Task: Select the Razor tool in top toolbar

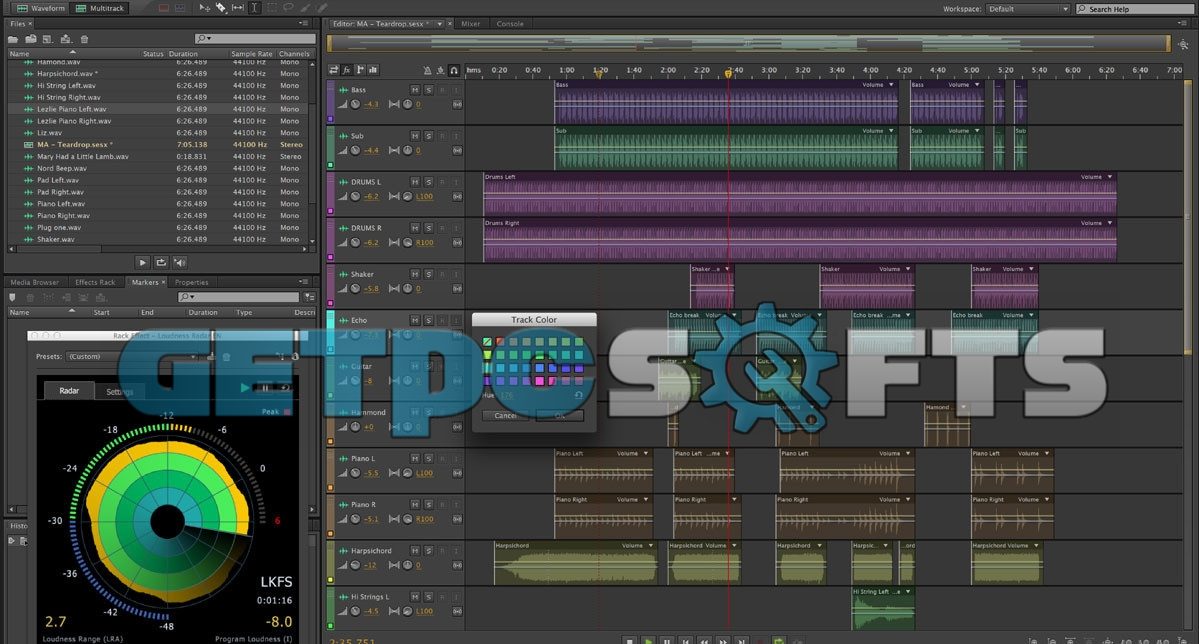Action: pyautogui.click(x=220, y=8)
